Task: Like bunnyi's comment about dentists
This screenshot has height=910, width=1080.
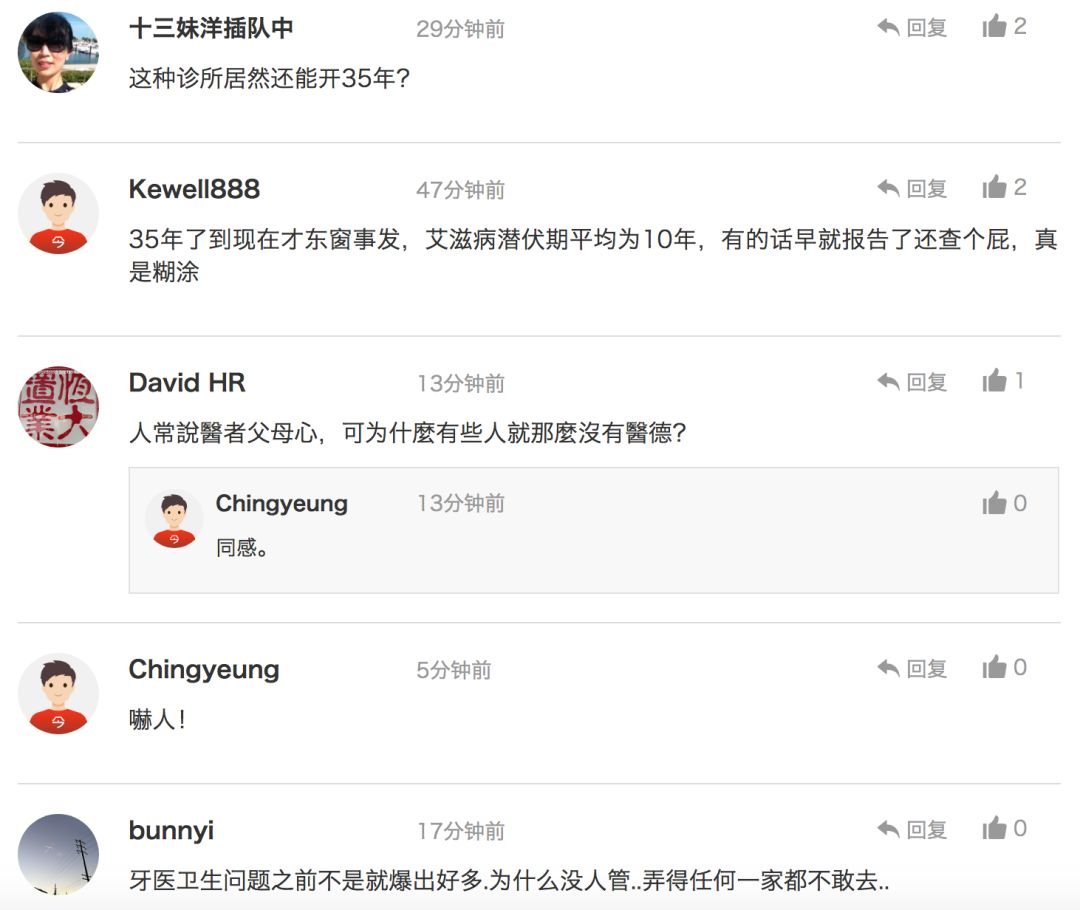Action: point(994,829)
